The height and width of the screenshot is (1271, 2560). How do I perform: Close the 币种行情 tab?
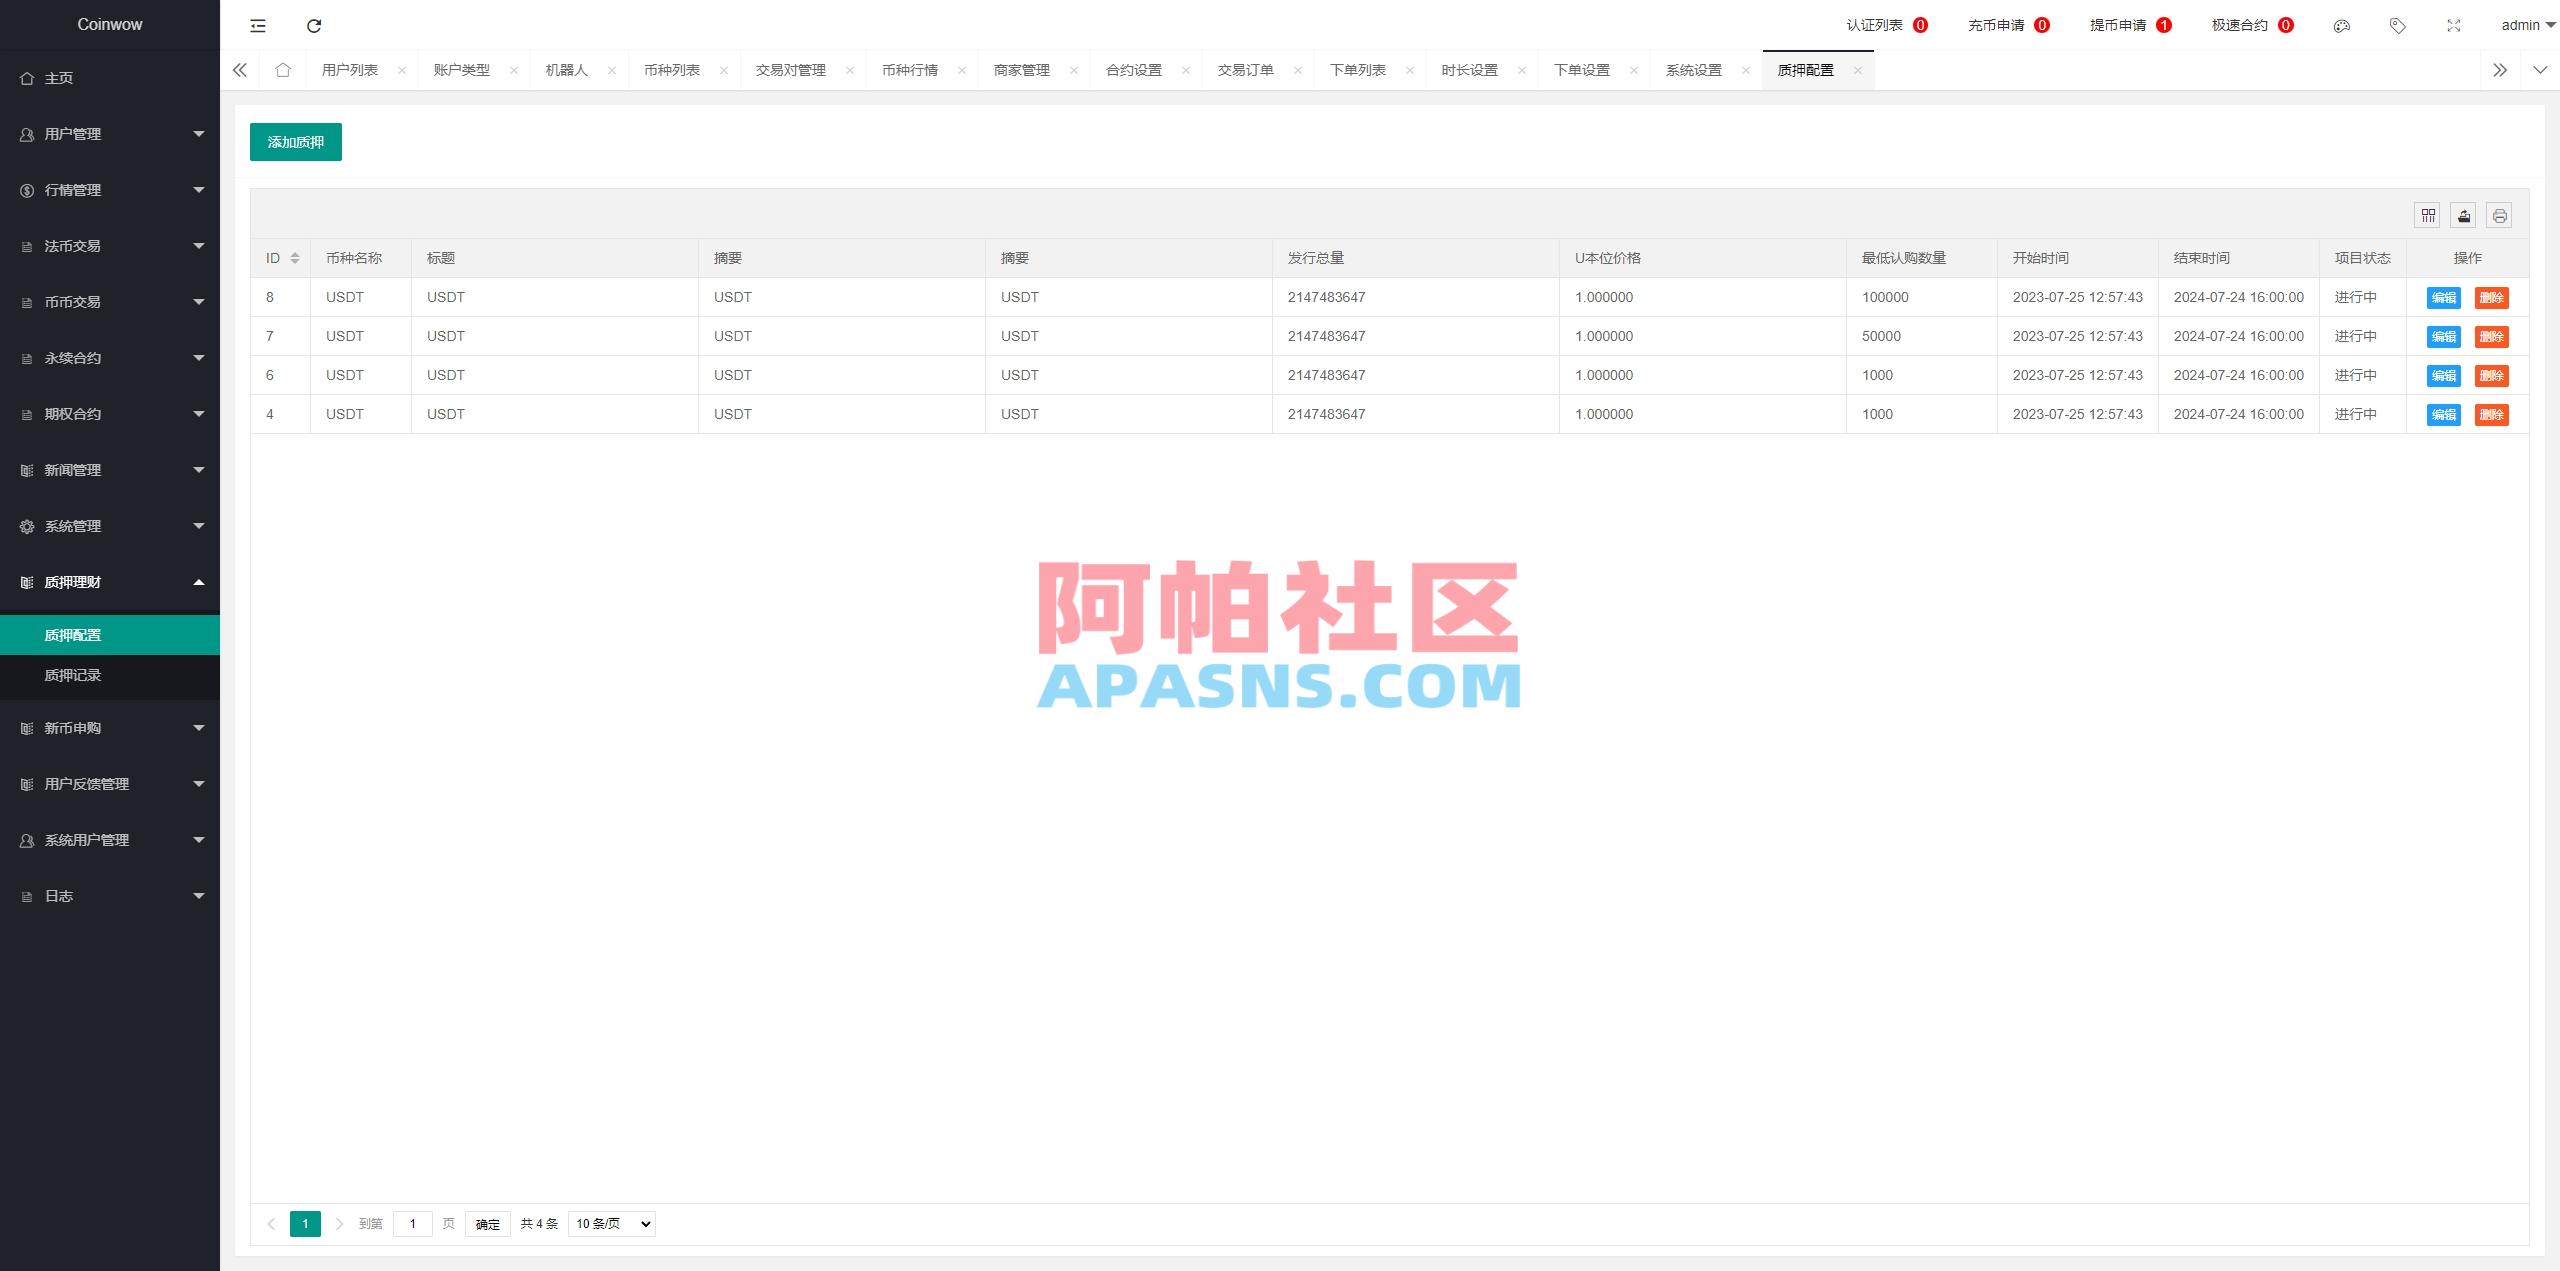[962, 70]
